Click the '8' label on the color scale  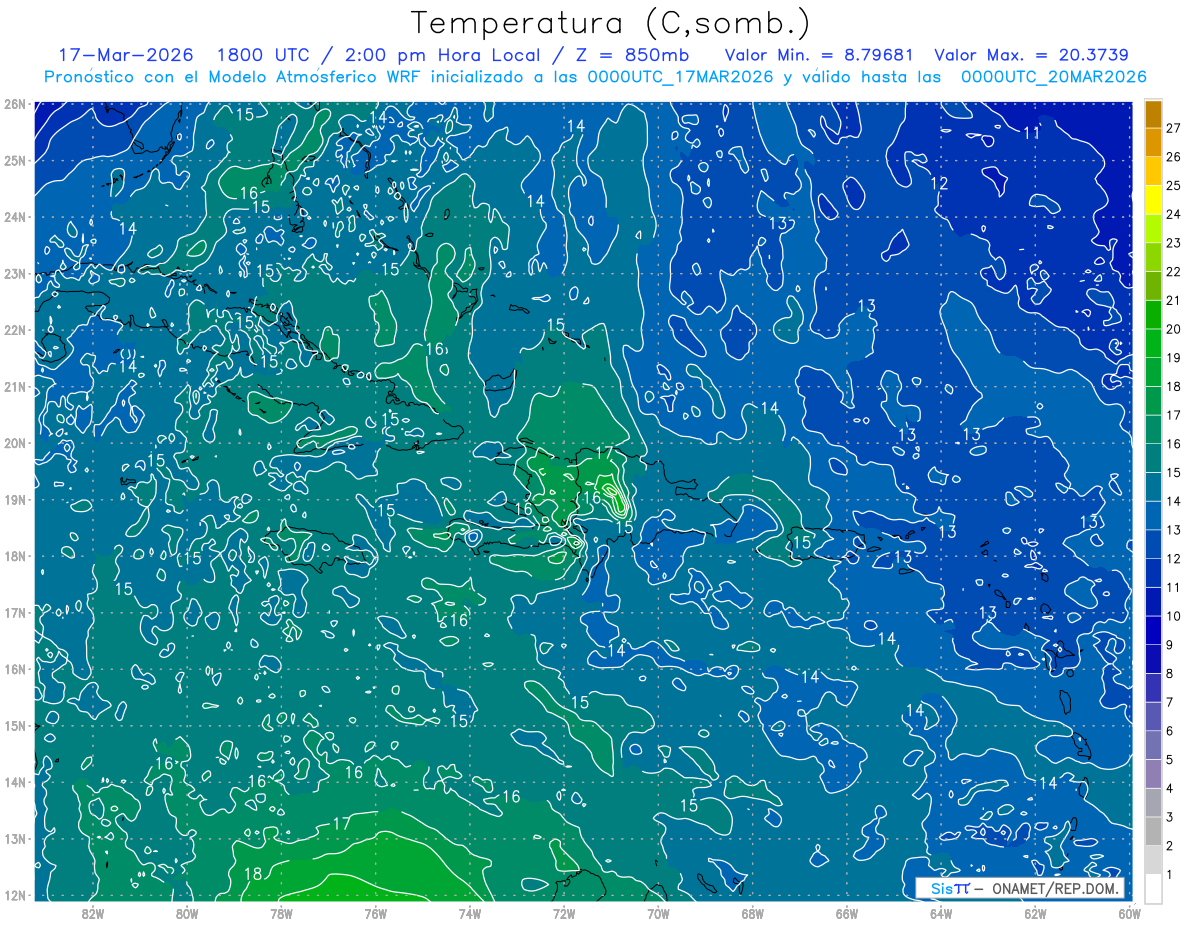pos(1169,674)
